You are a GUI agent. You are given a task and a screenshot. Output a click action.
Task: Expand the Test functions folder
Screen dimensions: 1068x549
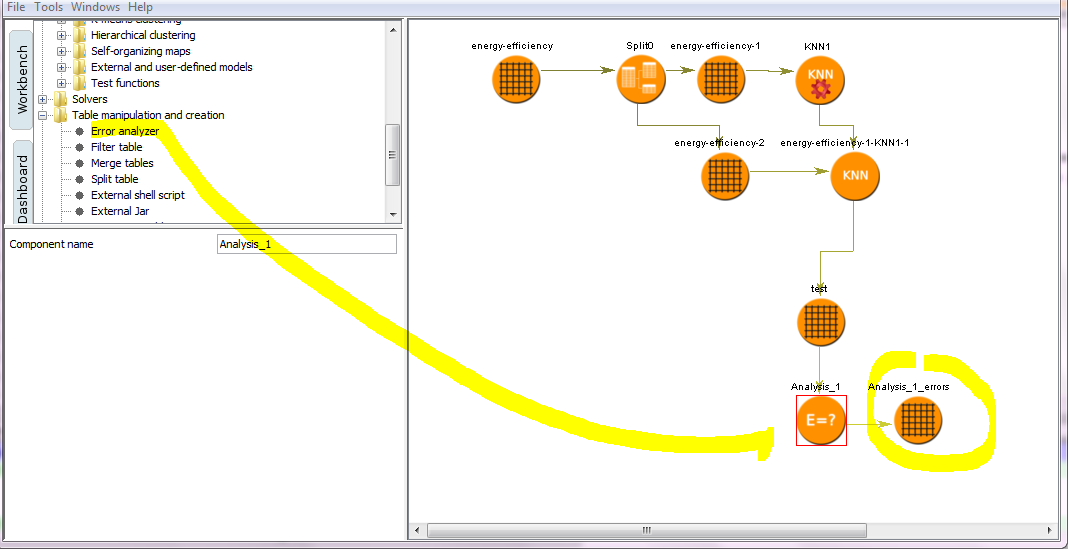(x=62, y=83)
